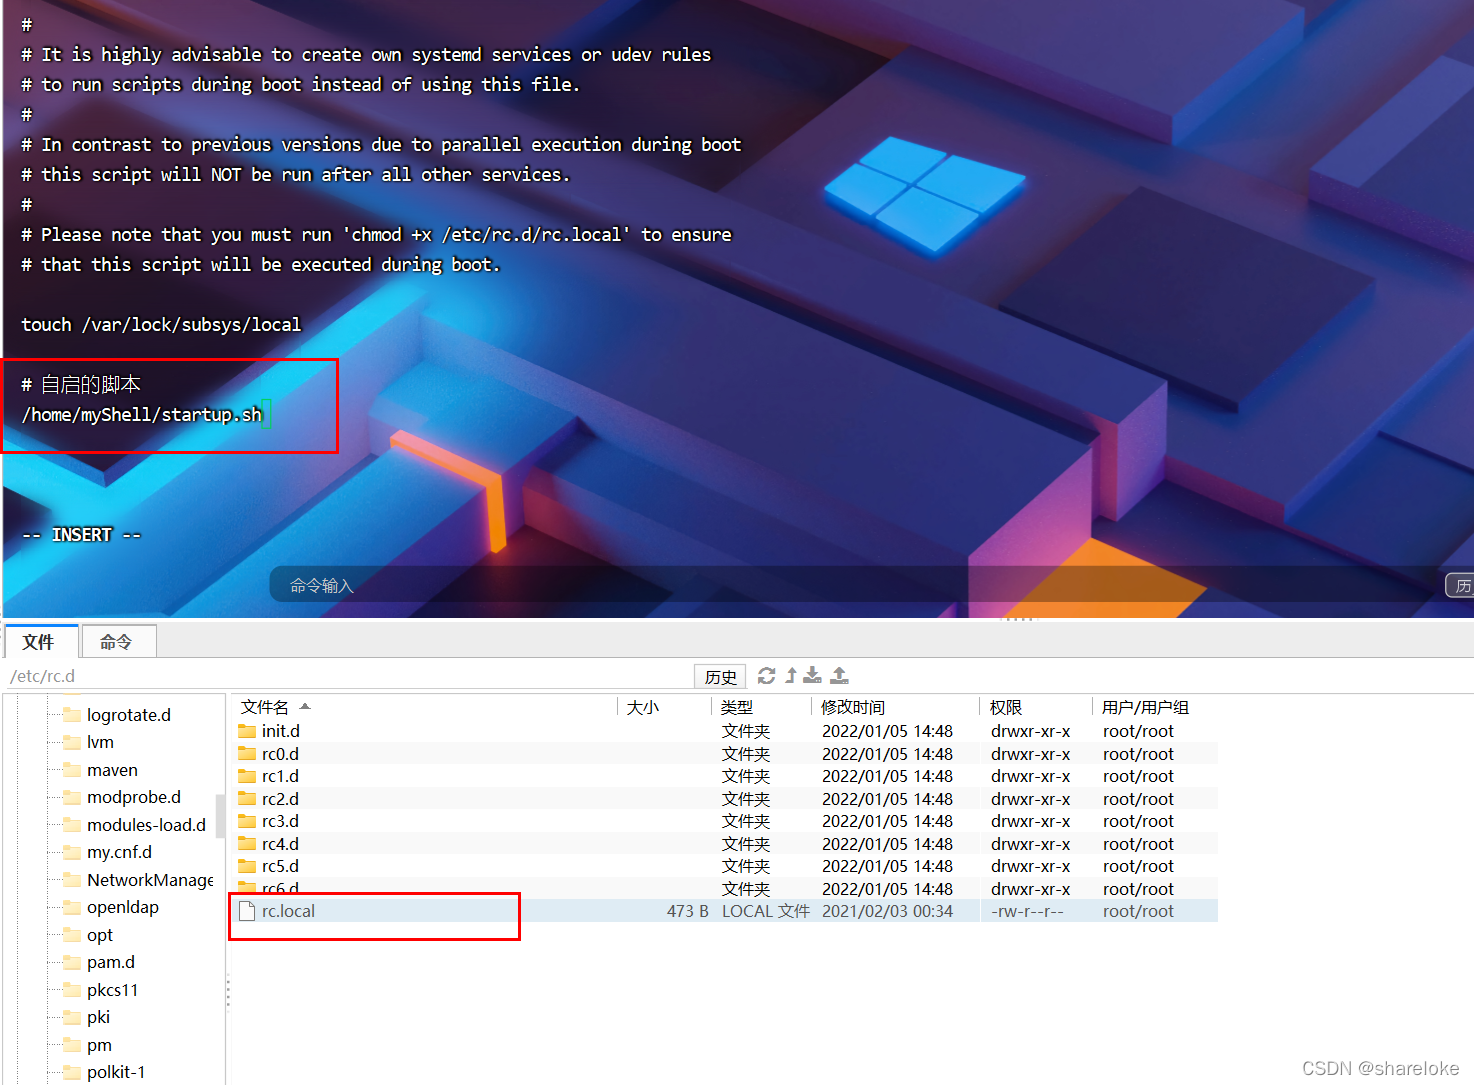Select the rc2.d folder icon
The image size is (1474, 1085).
pos(247,799)
